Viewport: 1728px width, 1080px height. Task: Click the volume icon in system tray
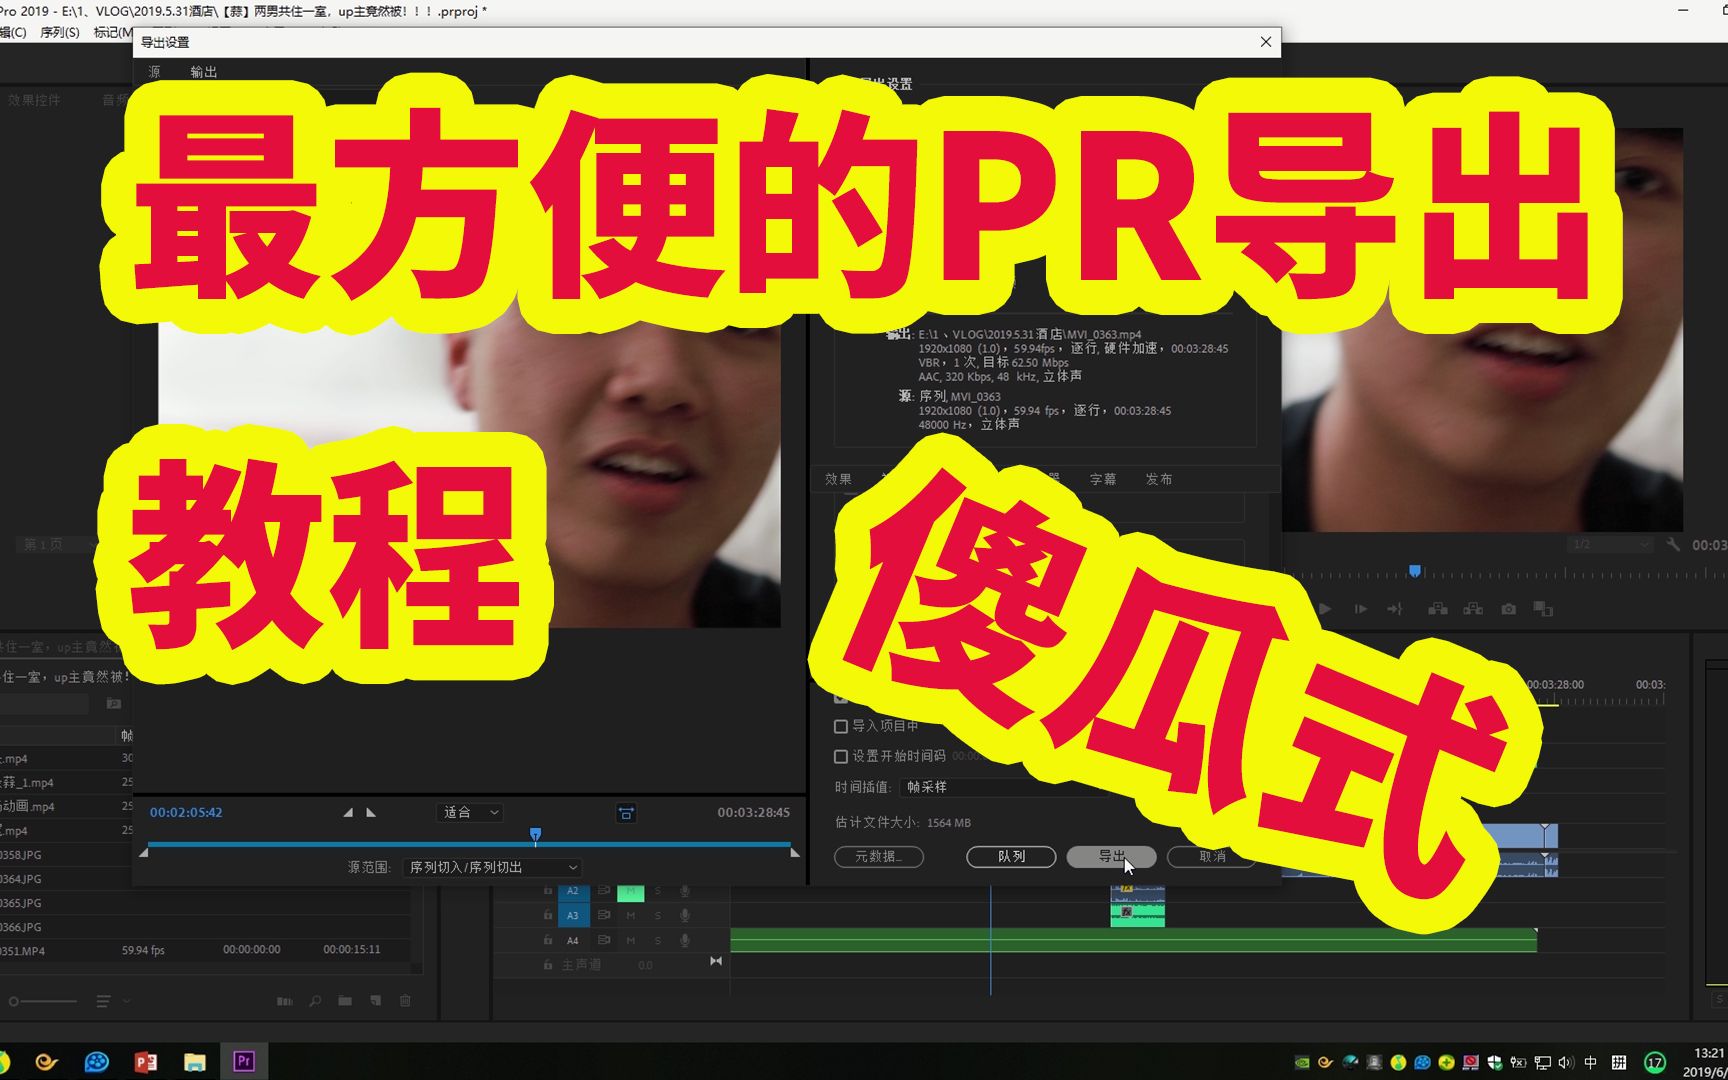(1566, 1062)
